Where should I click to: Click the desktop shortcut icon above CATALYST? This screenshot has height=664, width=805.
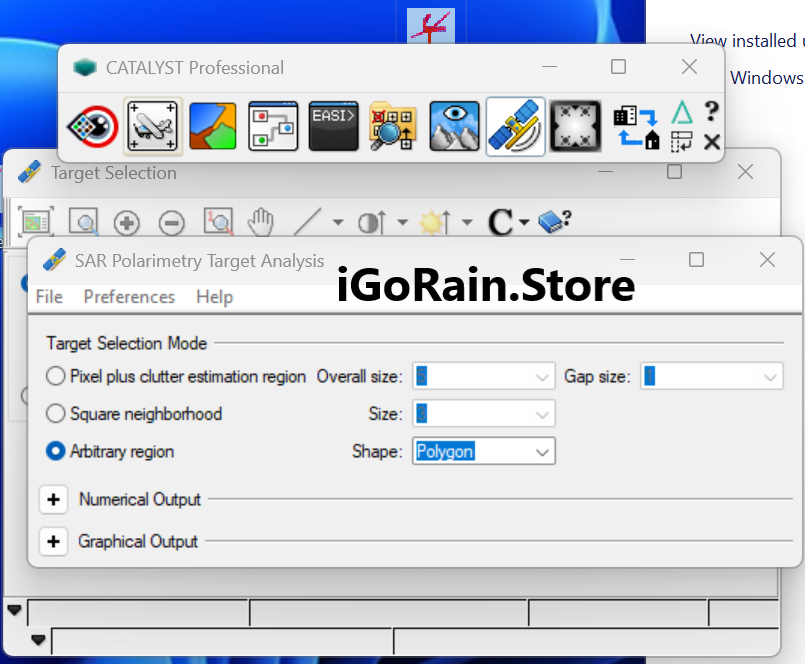point(431,26)
